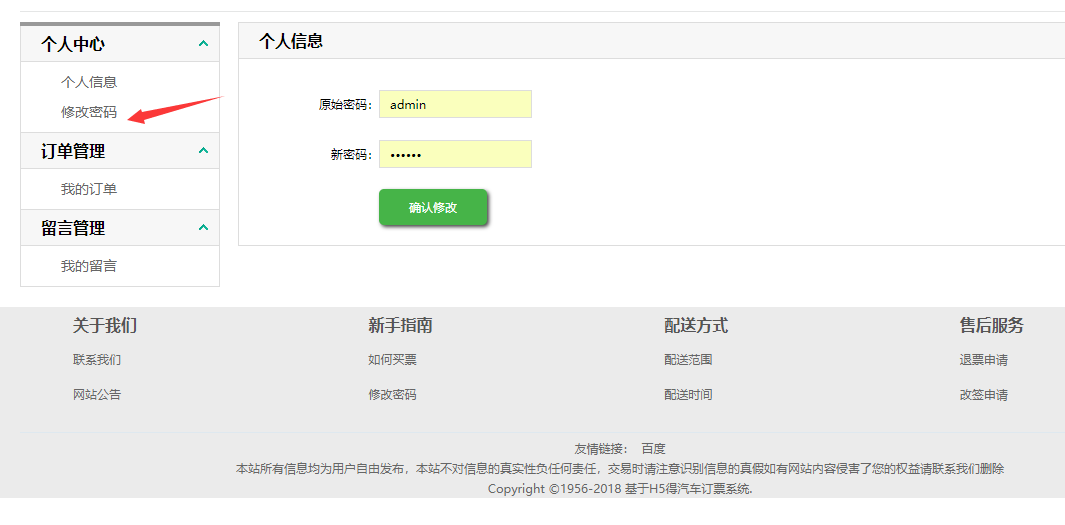Open the 配送时间 footer link
The image size is (1065, 525).
[x=688, y=395]
